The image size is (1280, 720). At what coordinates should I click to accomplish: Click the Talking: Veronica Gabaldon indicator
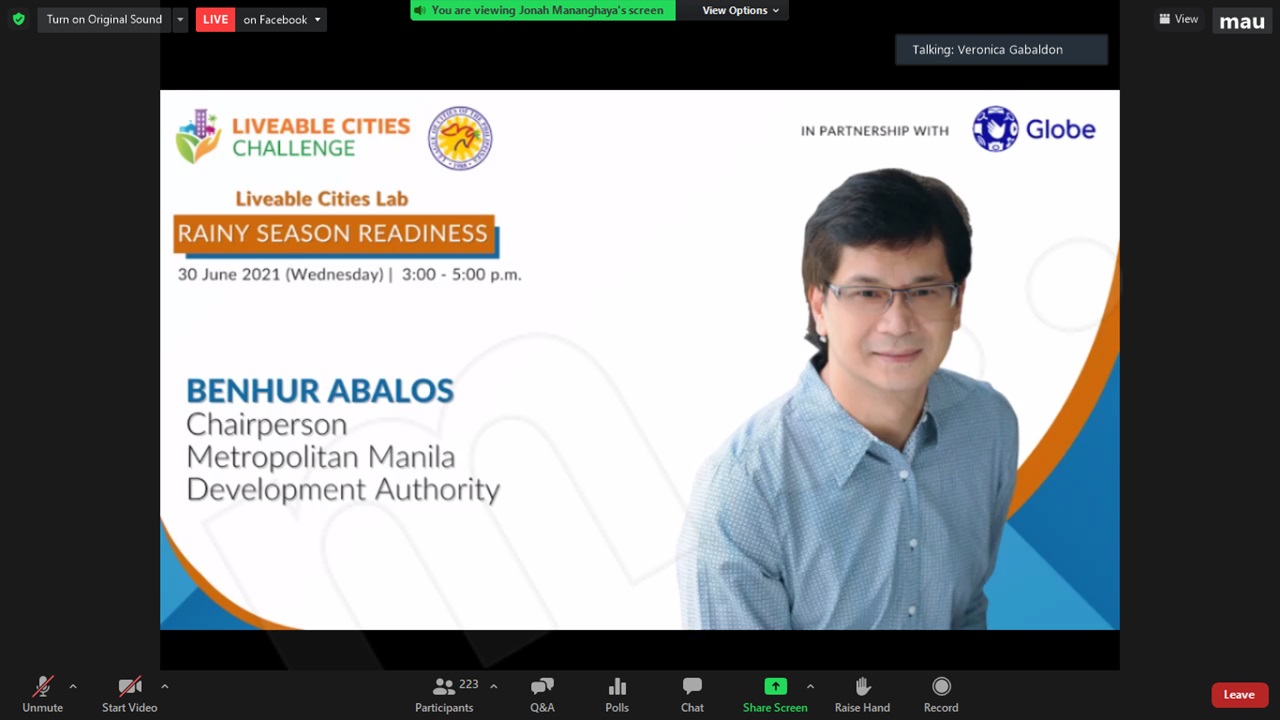[1001, 49]
